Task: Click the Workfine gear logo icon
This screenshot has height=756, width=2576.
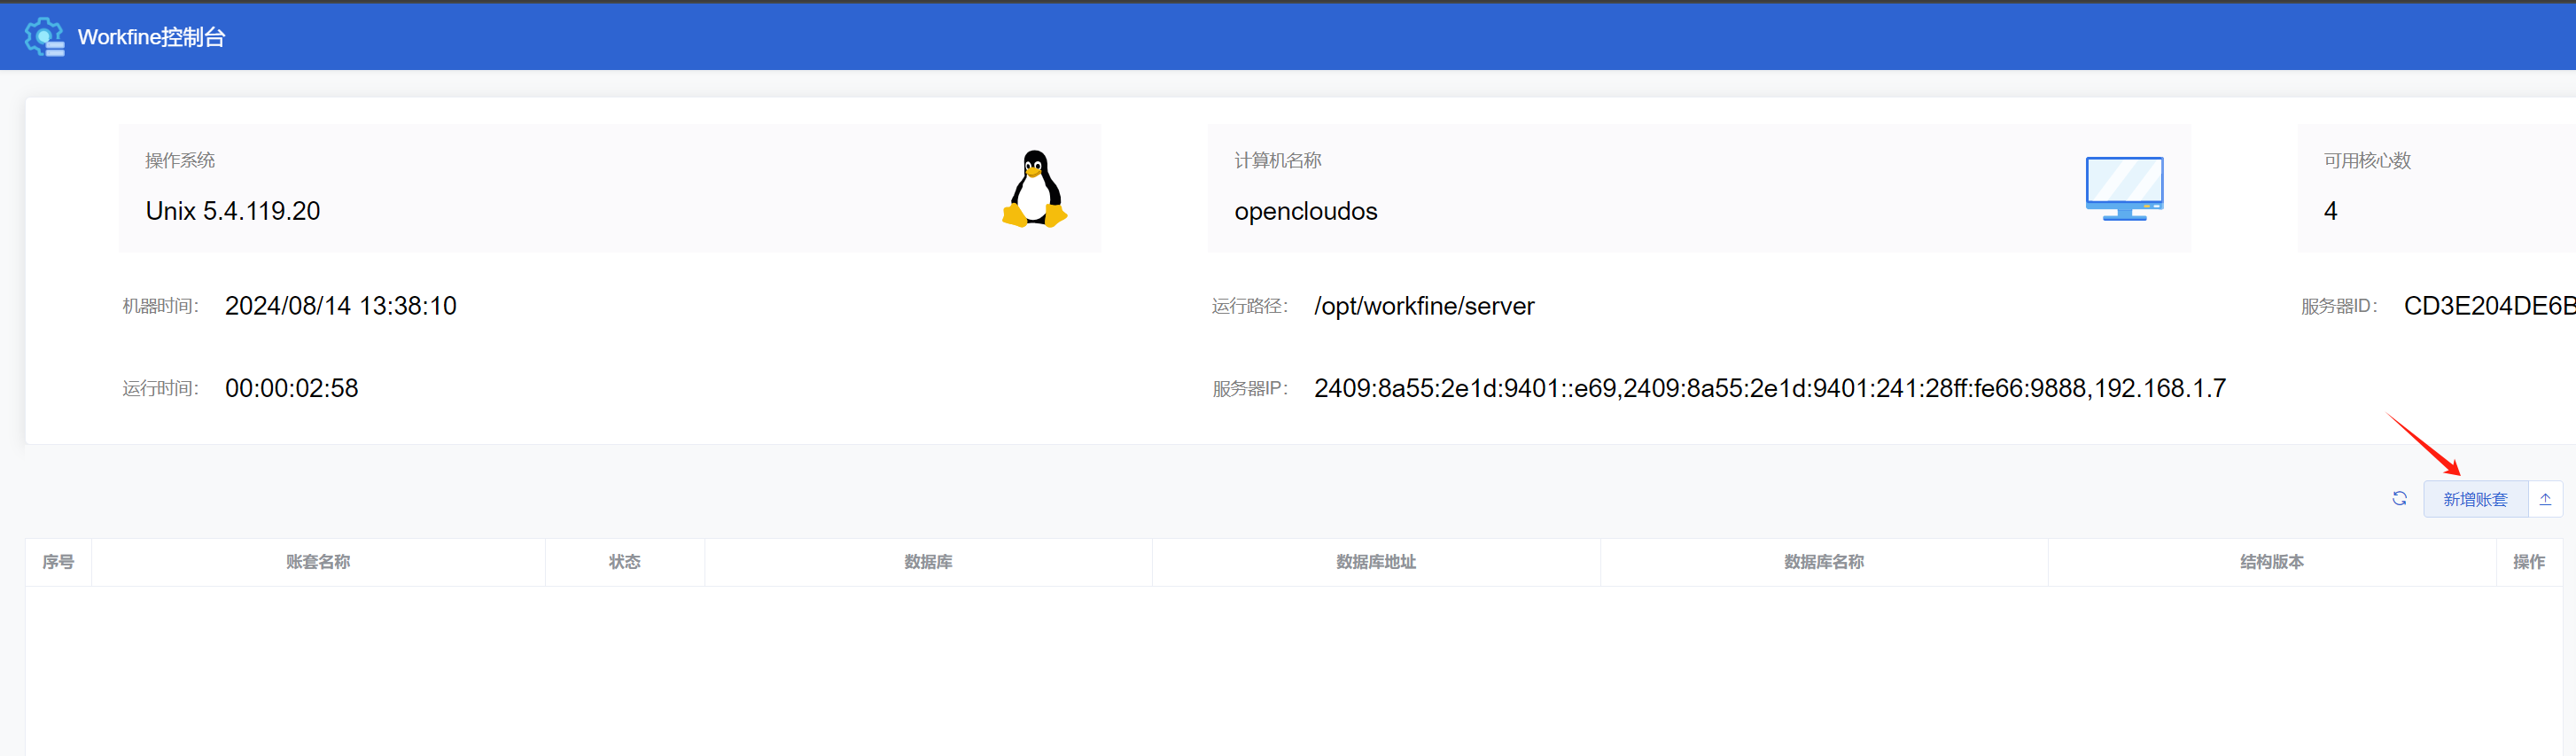Action: pyautogui.click(x=44, y=37)
